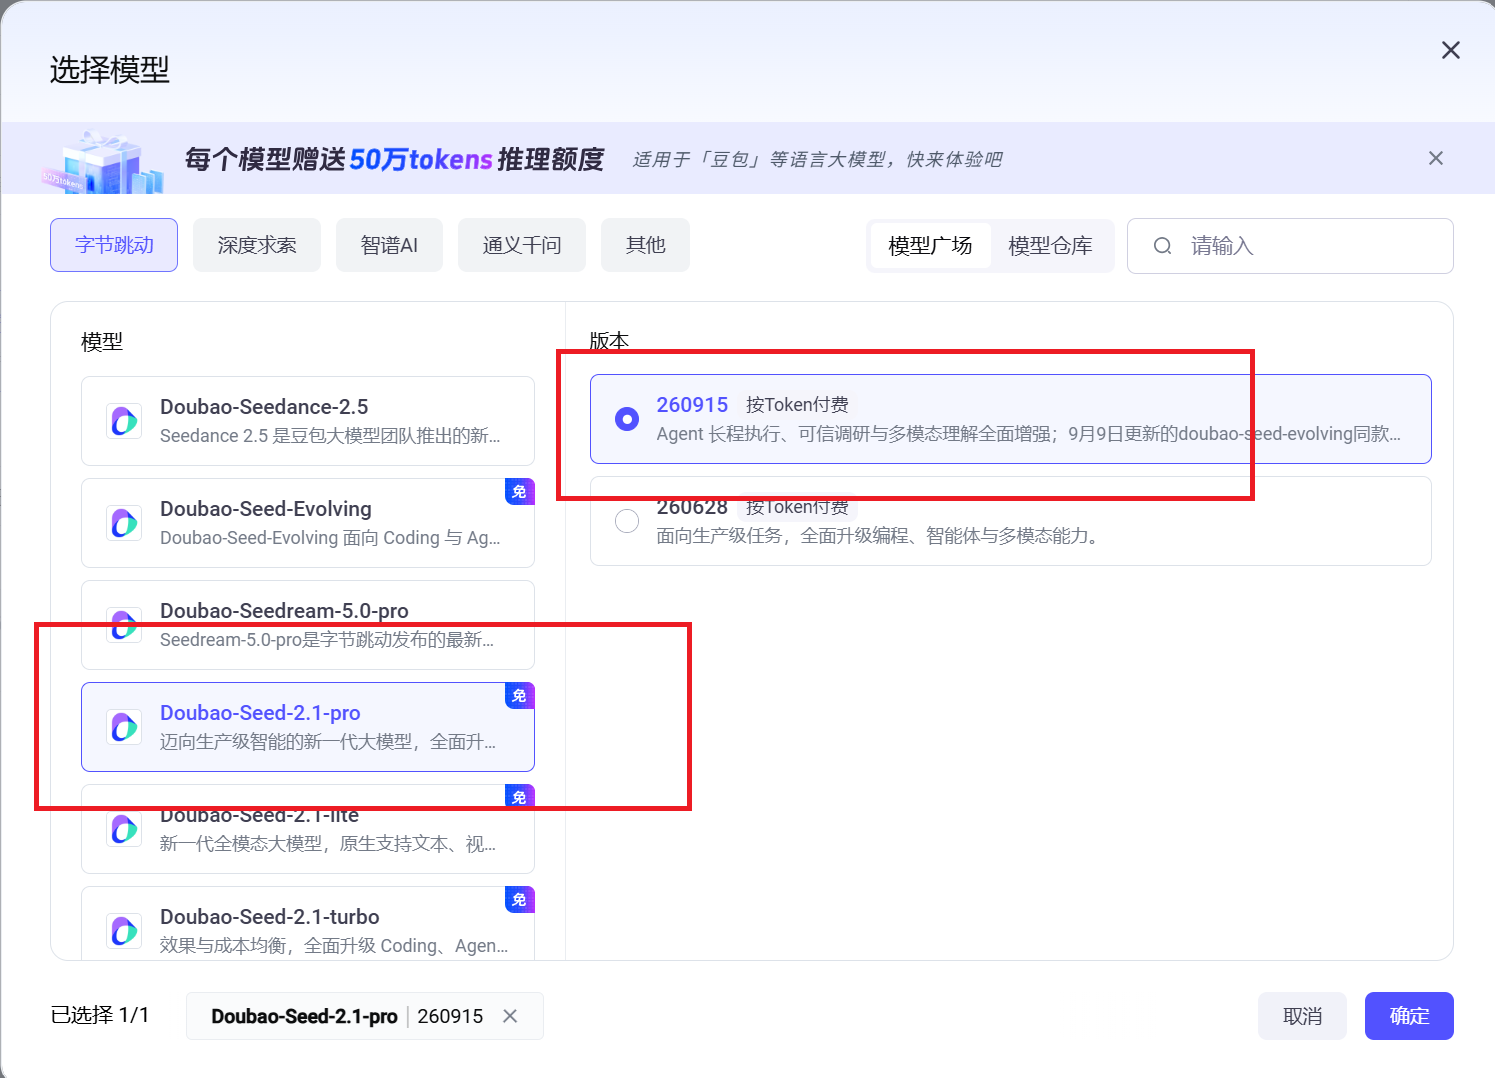Click the 新一代全模态大模型 description text

coord(328,844)
